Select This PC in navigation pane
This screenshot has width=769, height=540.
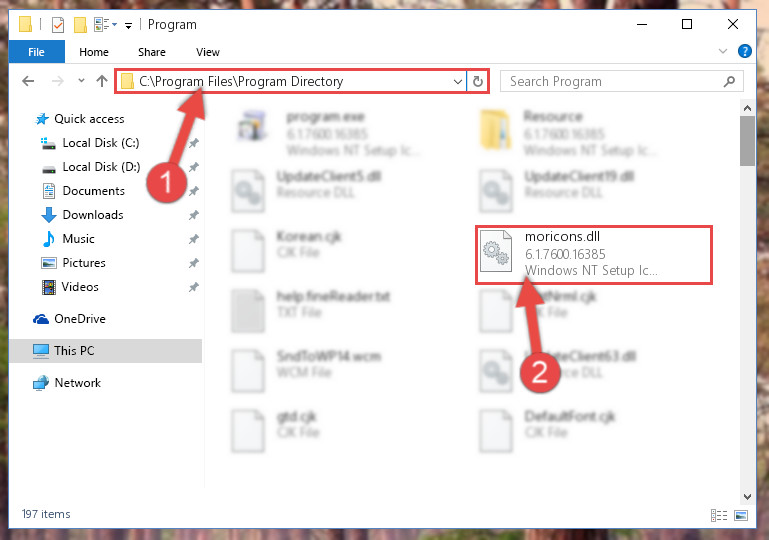[x=105, y=351]
